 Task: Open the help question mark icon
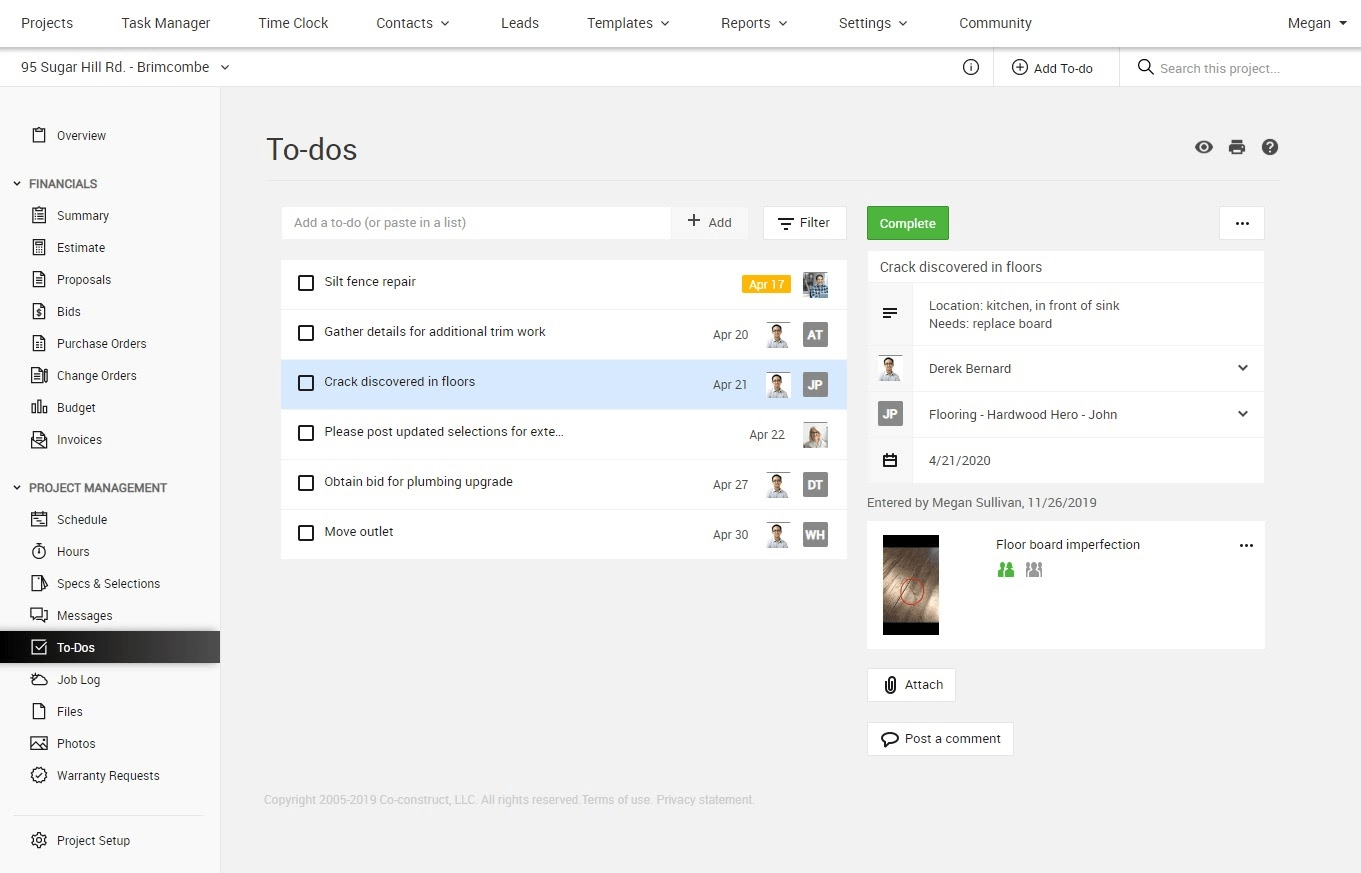click(x=1270, y=147)
